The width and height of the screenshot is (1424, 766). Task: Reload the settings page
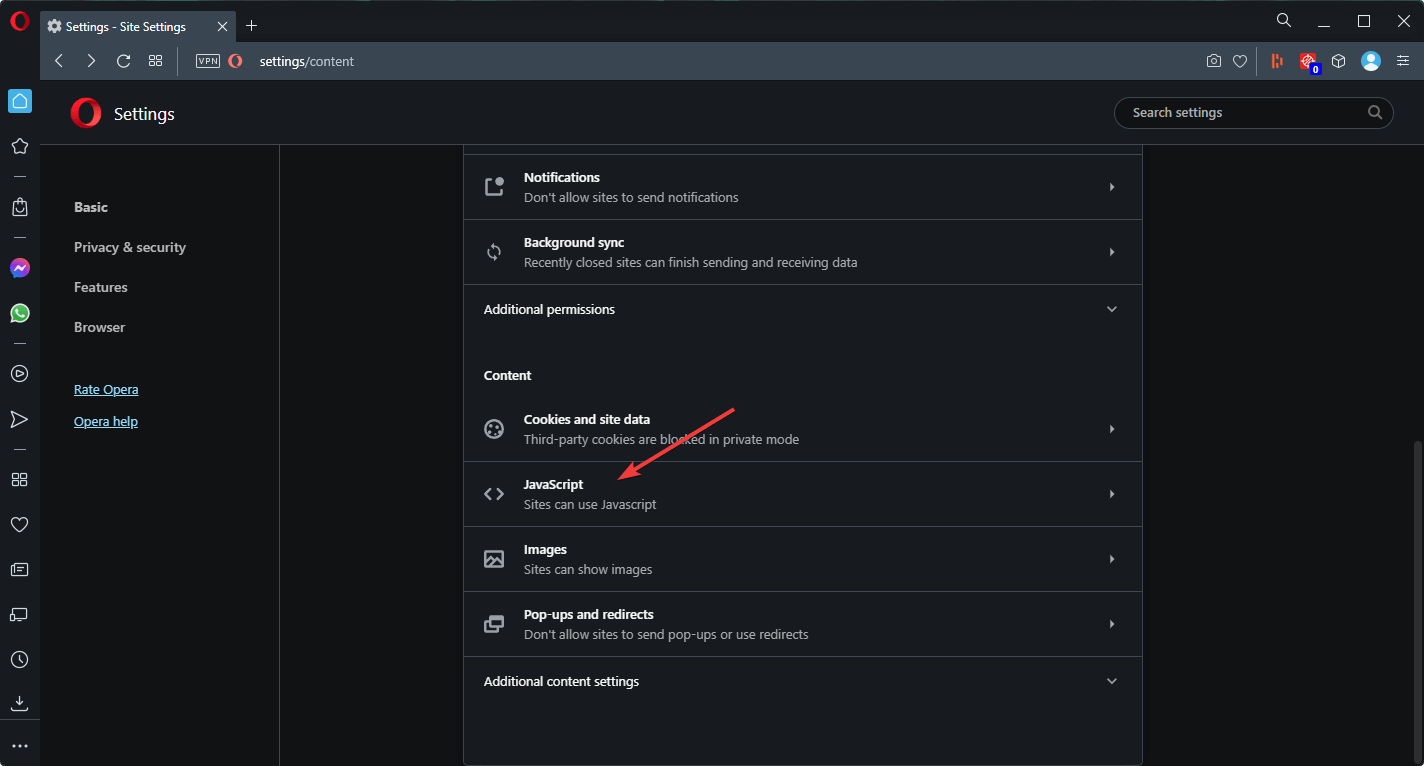click(x=123, y=61)
